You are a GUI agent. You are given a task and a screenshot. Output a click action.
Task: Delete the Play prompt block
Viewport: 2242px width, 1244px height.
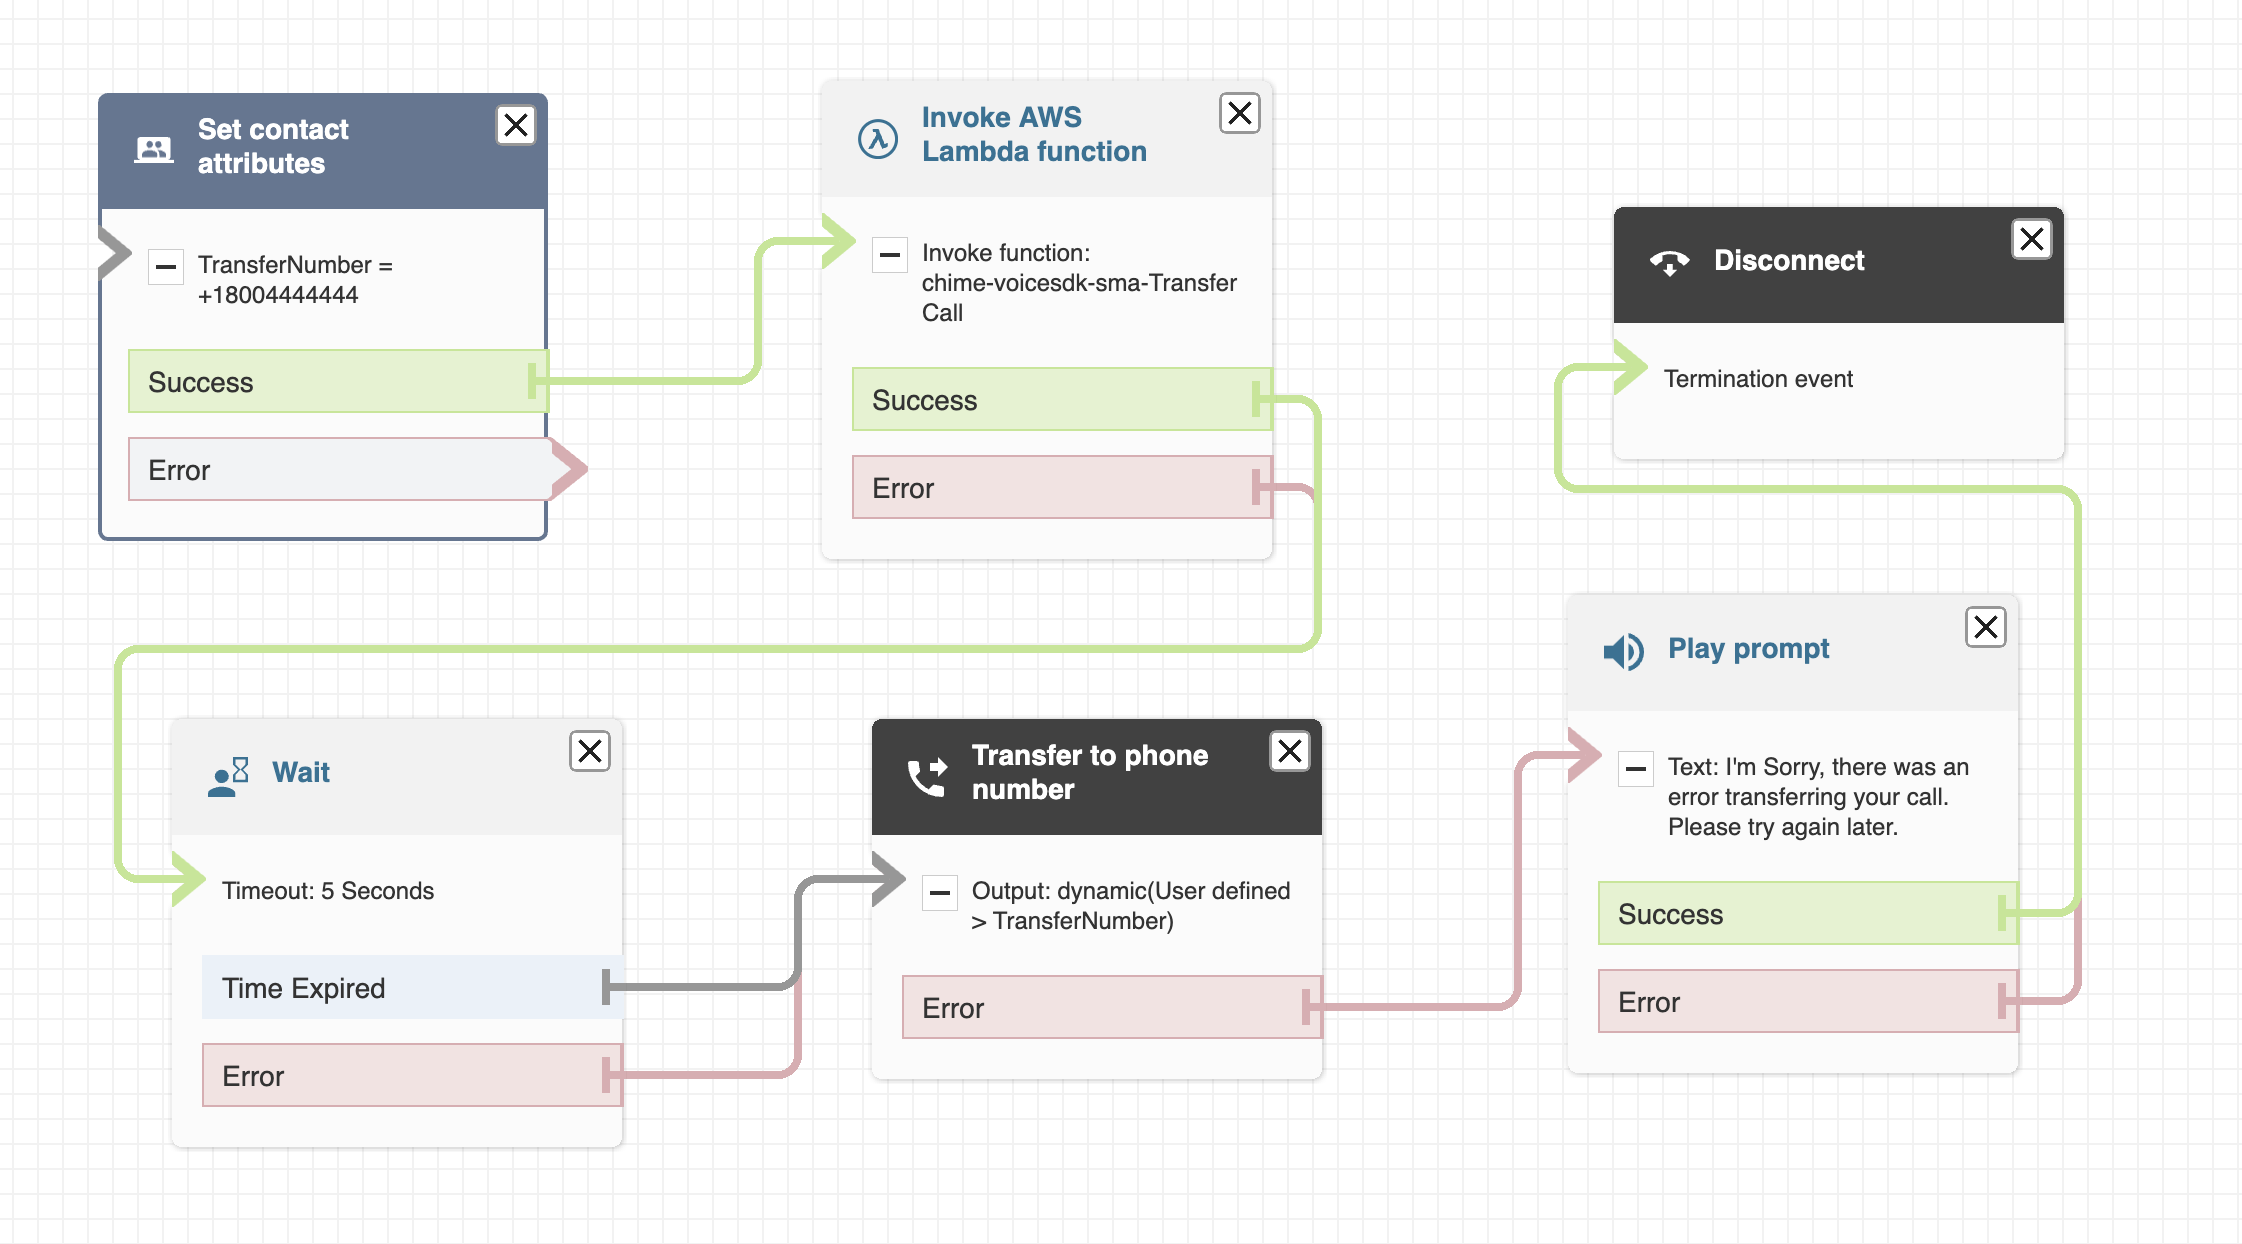[1985, 627]
